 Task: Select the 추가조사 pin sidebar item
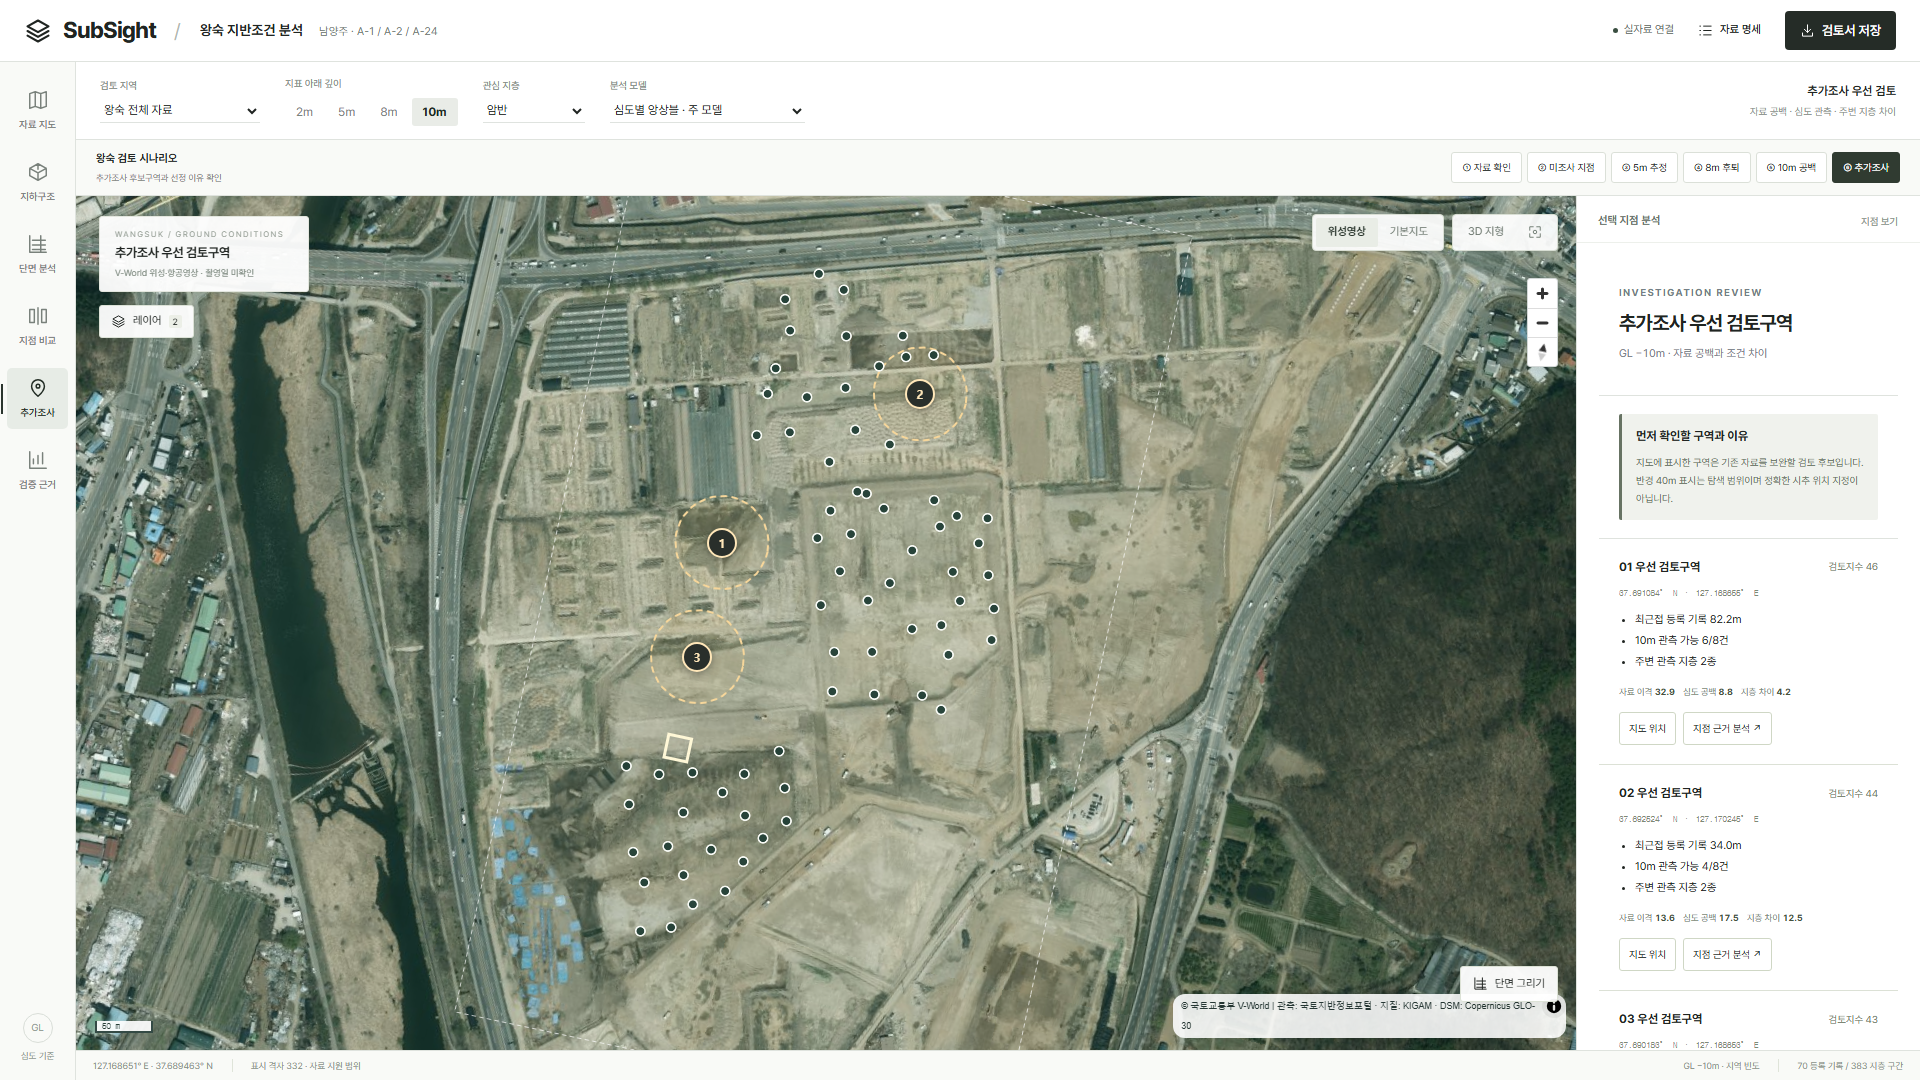pyautogui.click(x=37, y=398)
